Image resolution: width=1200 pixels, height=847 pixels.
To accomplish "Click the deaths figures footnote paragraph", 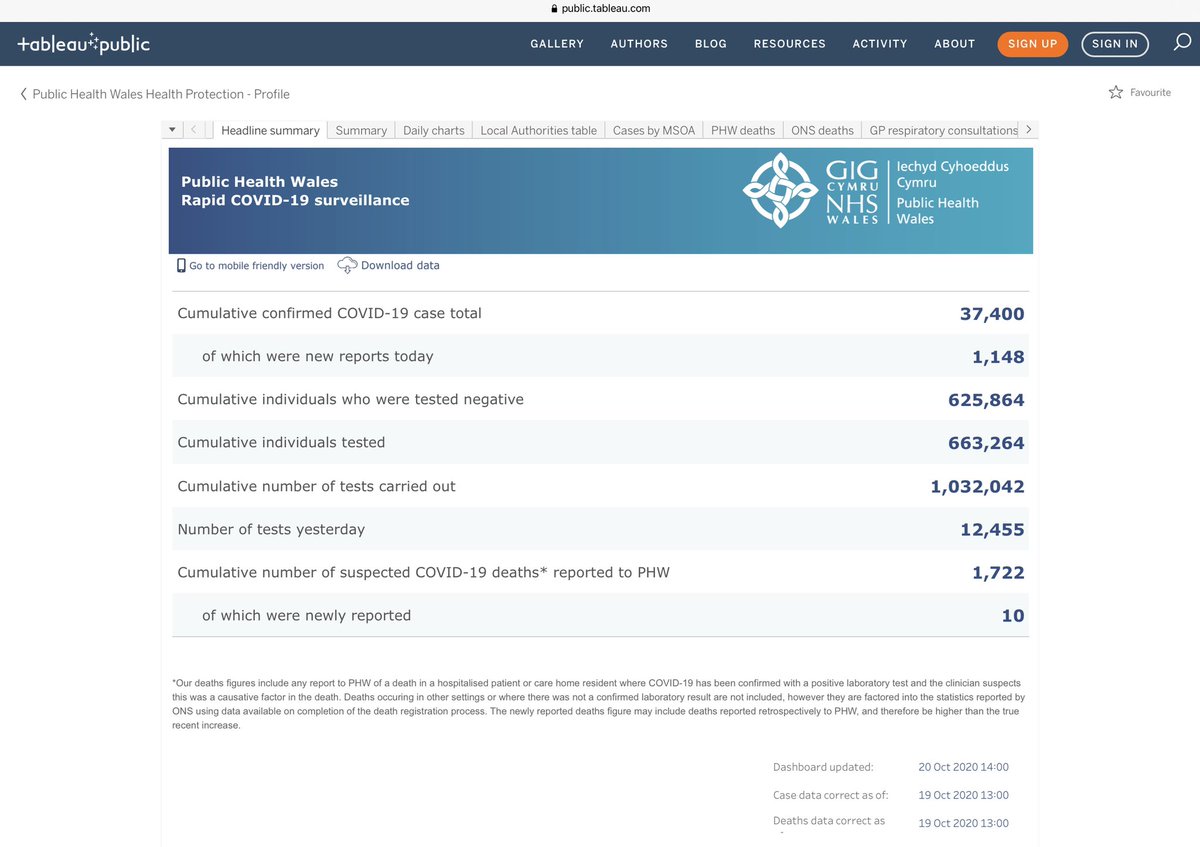I will pyautogui.click(x=598, y=704).
